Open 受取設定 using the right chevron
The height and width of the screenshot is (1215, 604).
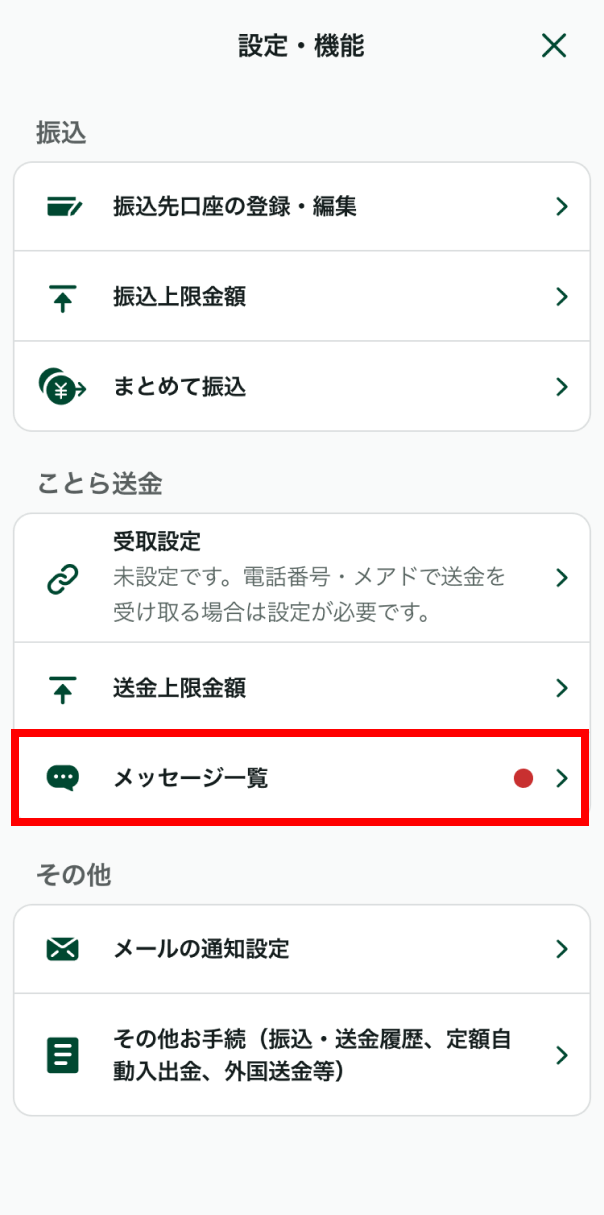pyautogui.click(x=562, y=578)
